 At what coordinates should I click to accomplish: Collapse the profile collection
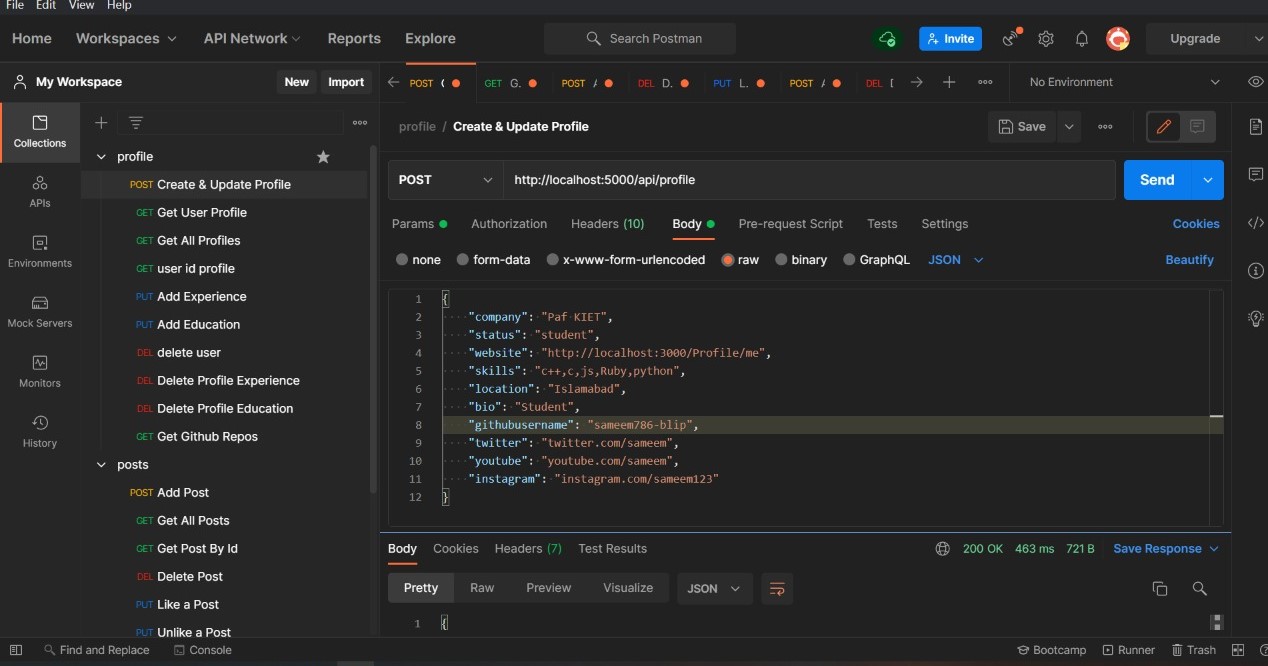point(100,157)
